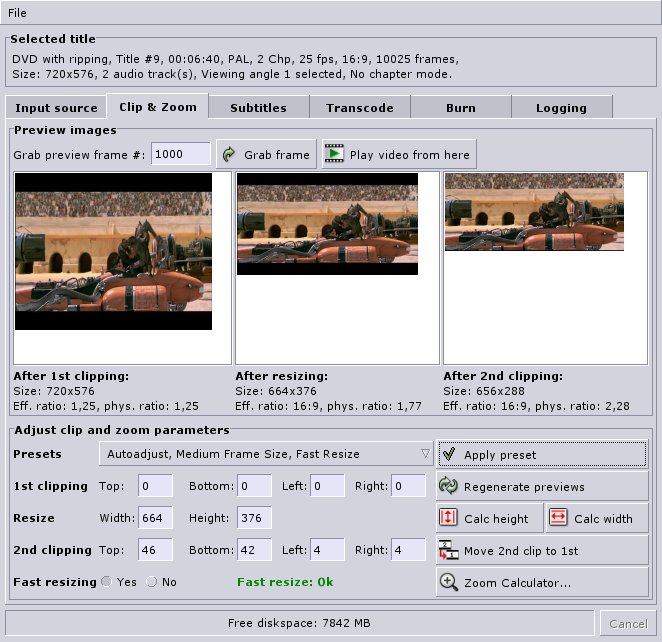Image resolution: width=662 pixels, height=642 pixels.
Task: Click the After resizing preview image
Action: click(328, 224)
